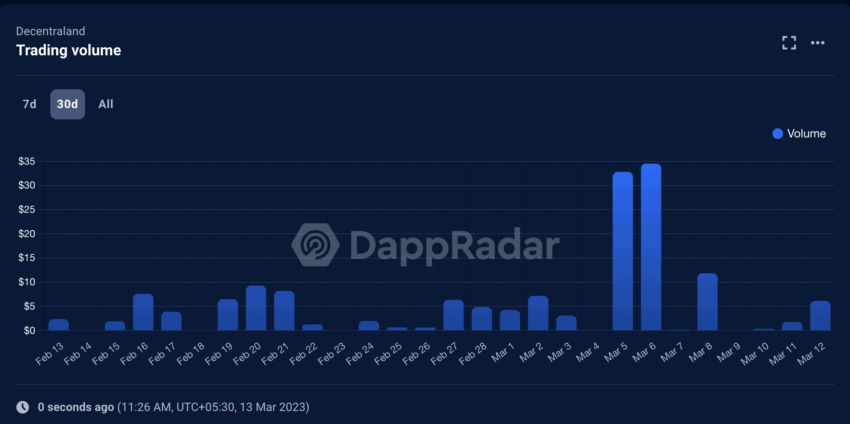Click the Feb 14 date label
This screenshot has width=850, height=424.
coord(78,352)
